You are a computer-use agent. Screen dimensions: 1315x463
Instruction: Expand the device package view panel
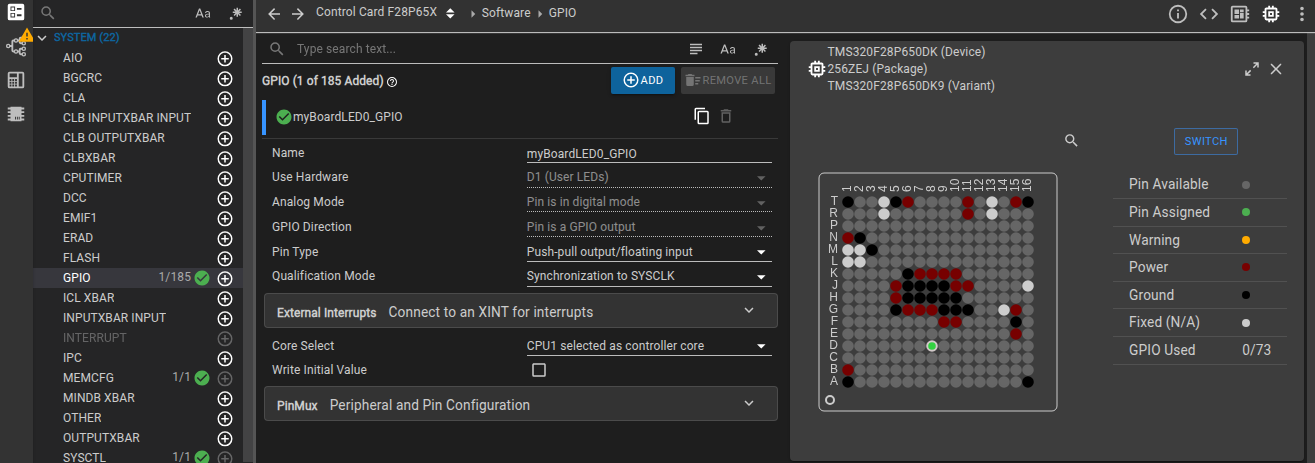(x=1251, y=69)
